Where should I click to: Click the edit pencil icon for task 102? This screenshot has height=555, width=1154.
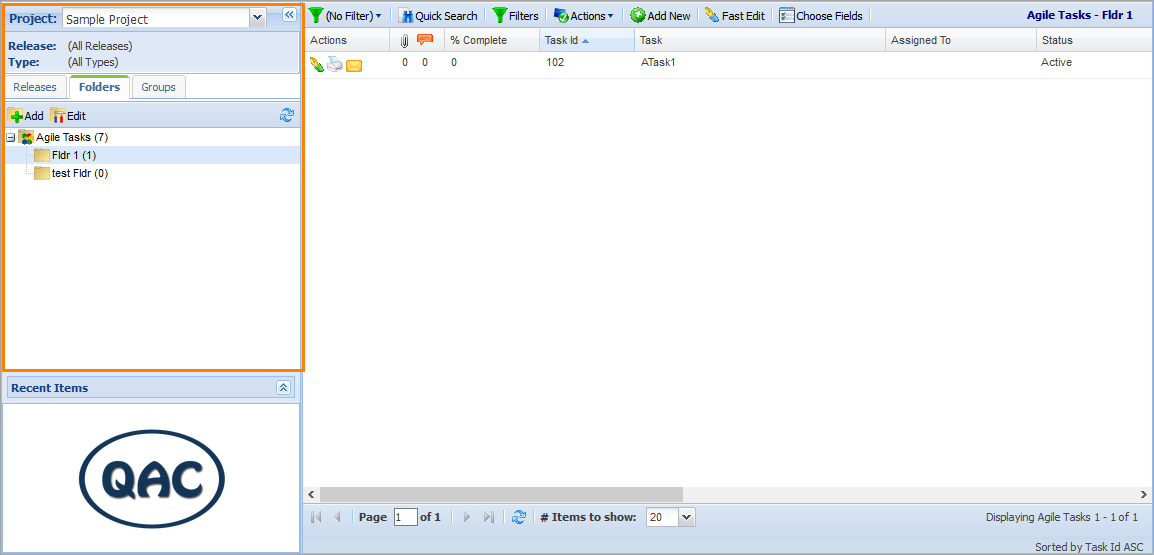tap(317, 65)
